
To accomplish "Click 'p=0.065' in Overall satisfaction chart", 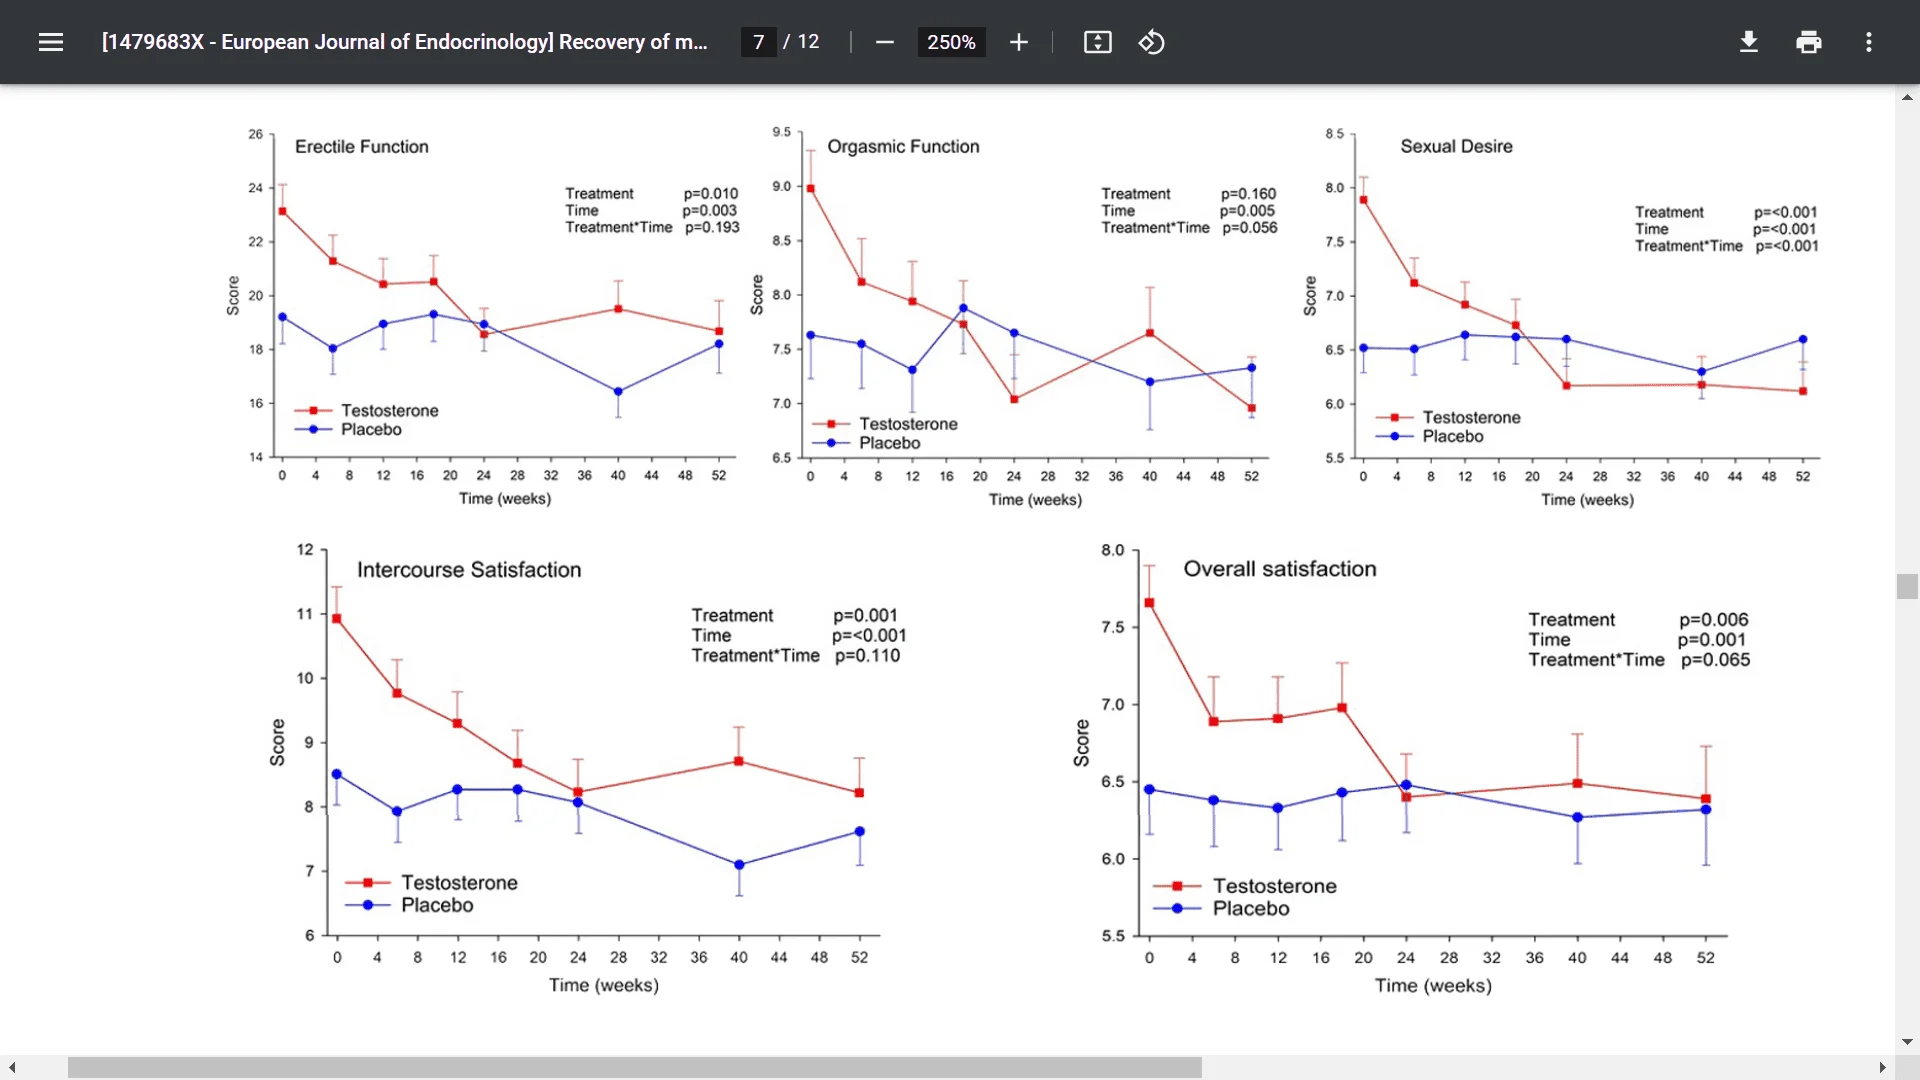I will pyautogui.click(x=1715, y=660).
